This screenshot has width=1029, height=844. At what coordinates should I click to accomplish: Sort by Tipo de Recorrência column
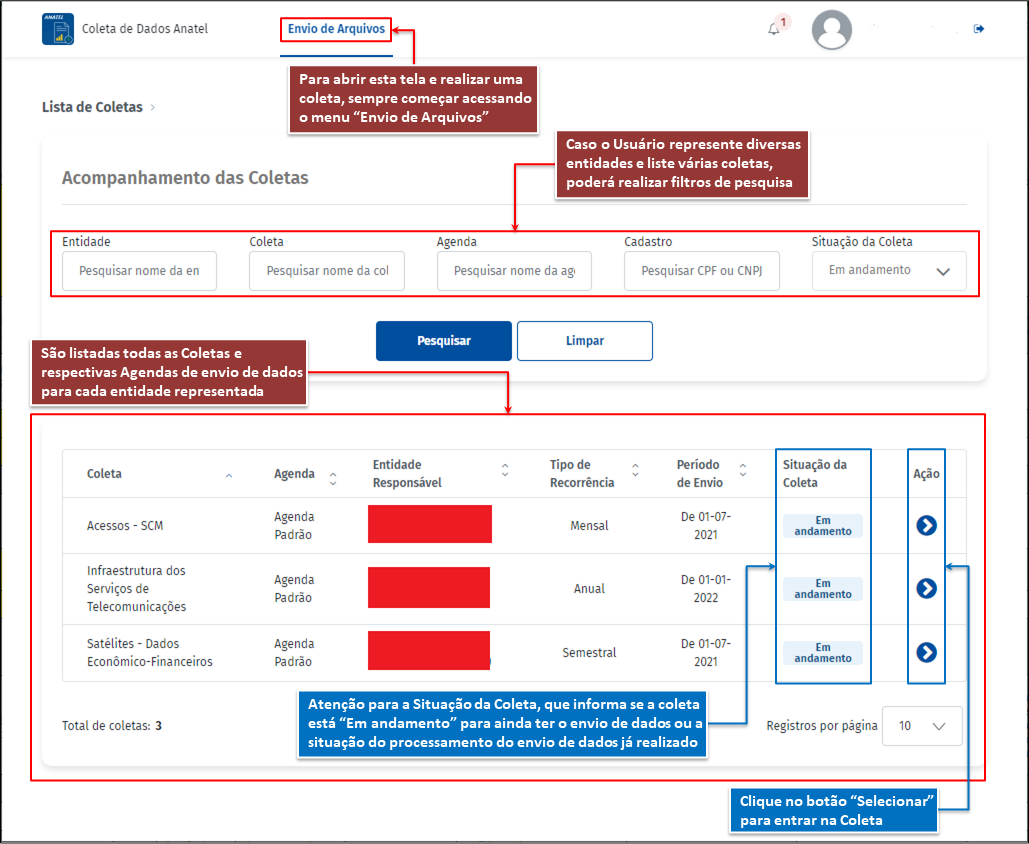(x=635, y=470)
